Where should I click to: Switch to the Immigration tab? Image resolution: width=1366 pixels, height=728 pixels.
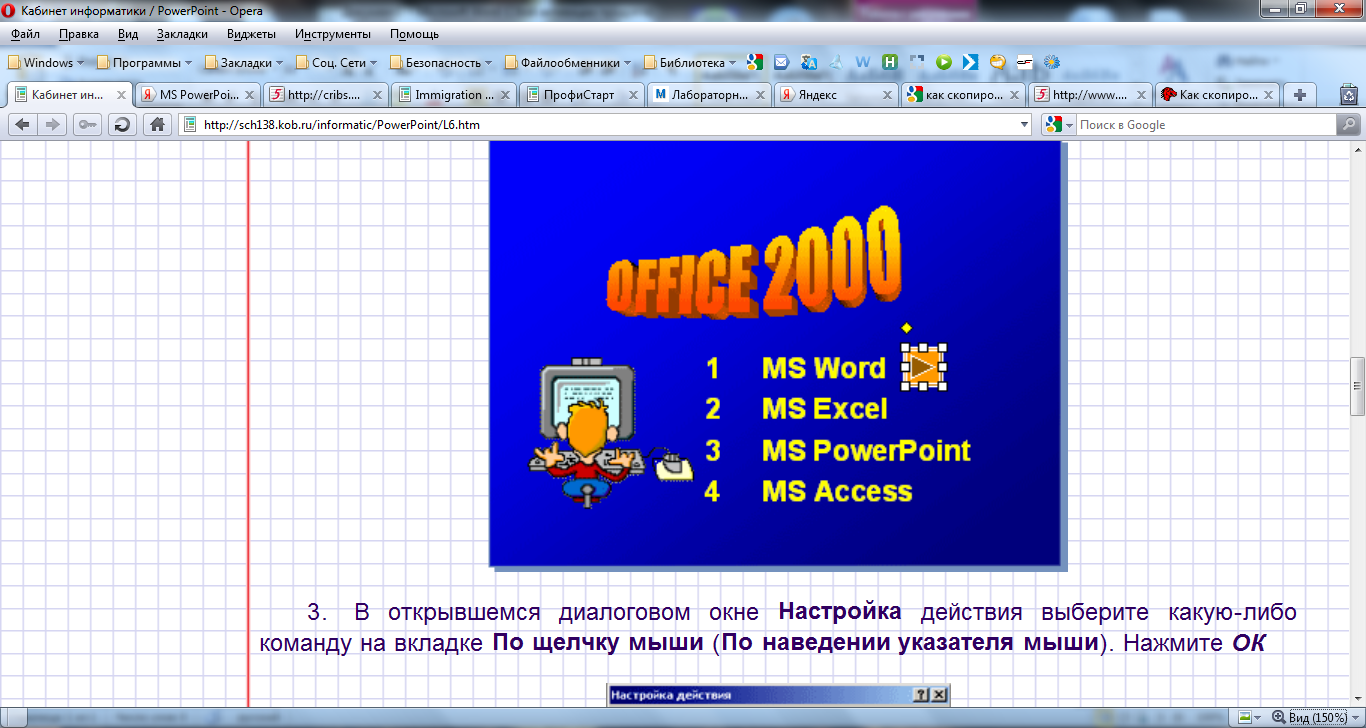pos(454,95)
